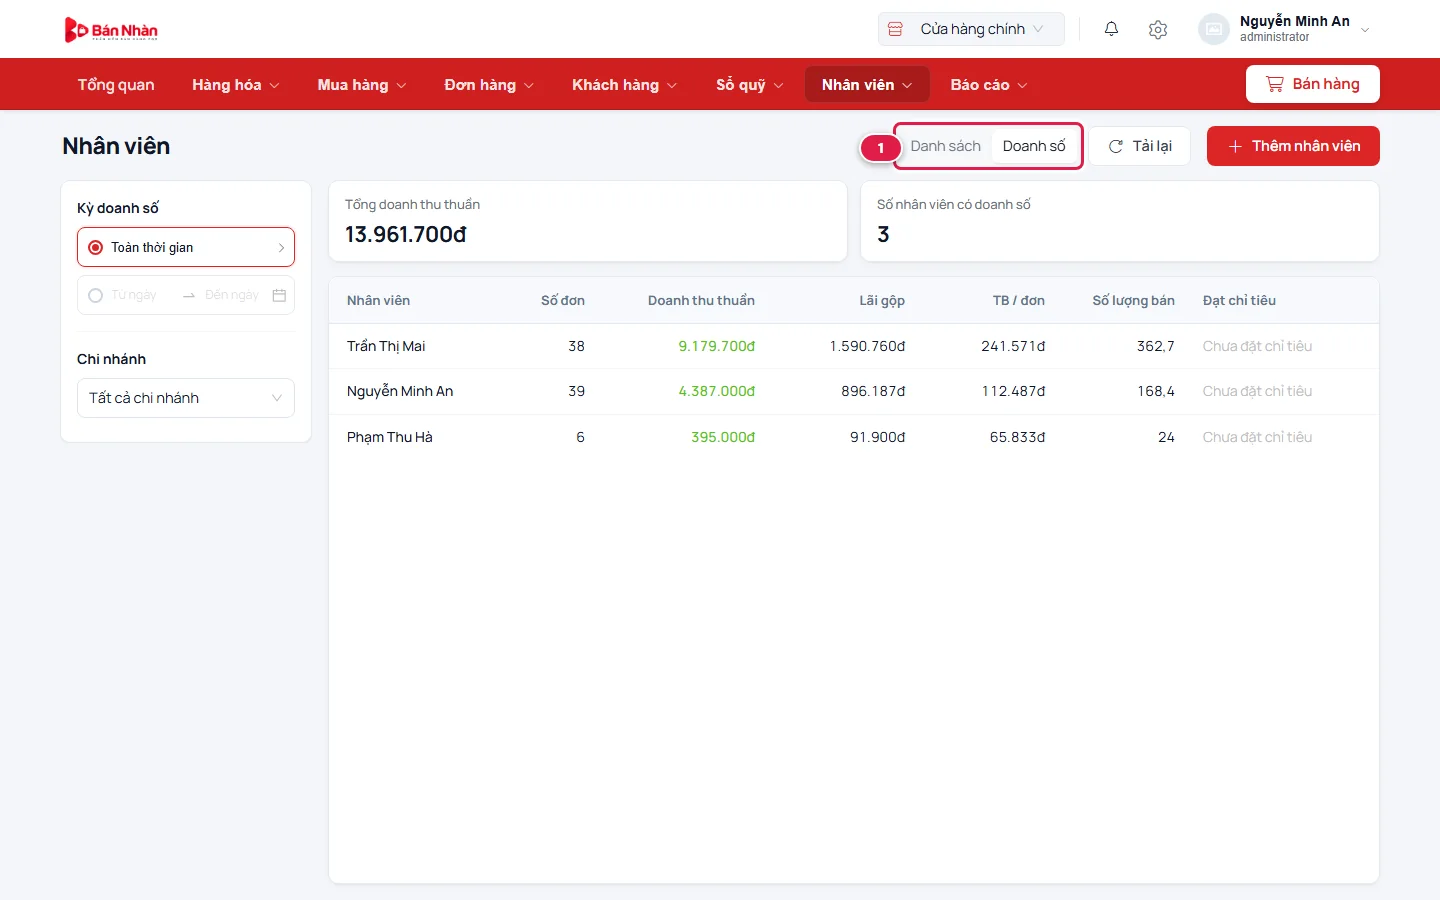Open the Sổ quỹ menu
The width and height of the screenshot is (1440, 900).
coord(749,85)
